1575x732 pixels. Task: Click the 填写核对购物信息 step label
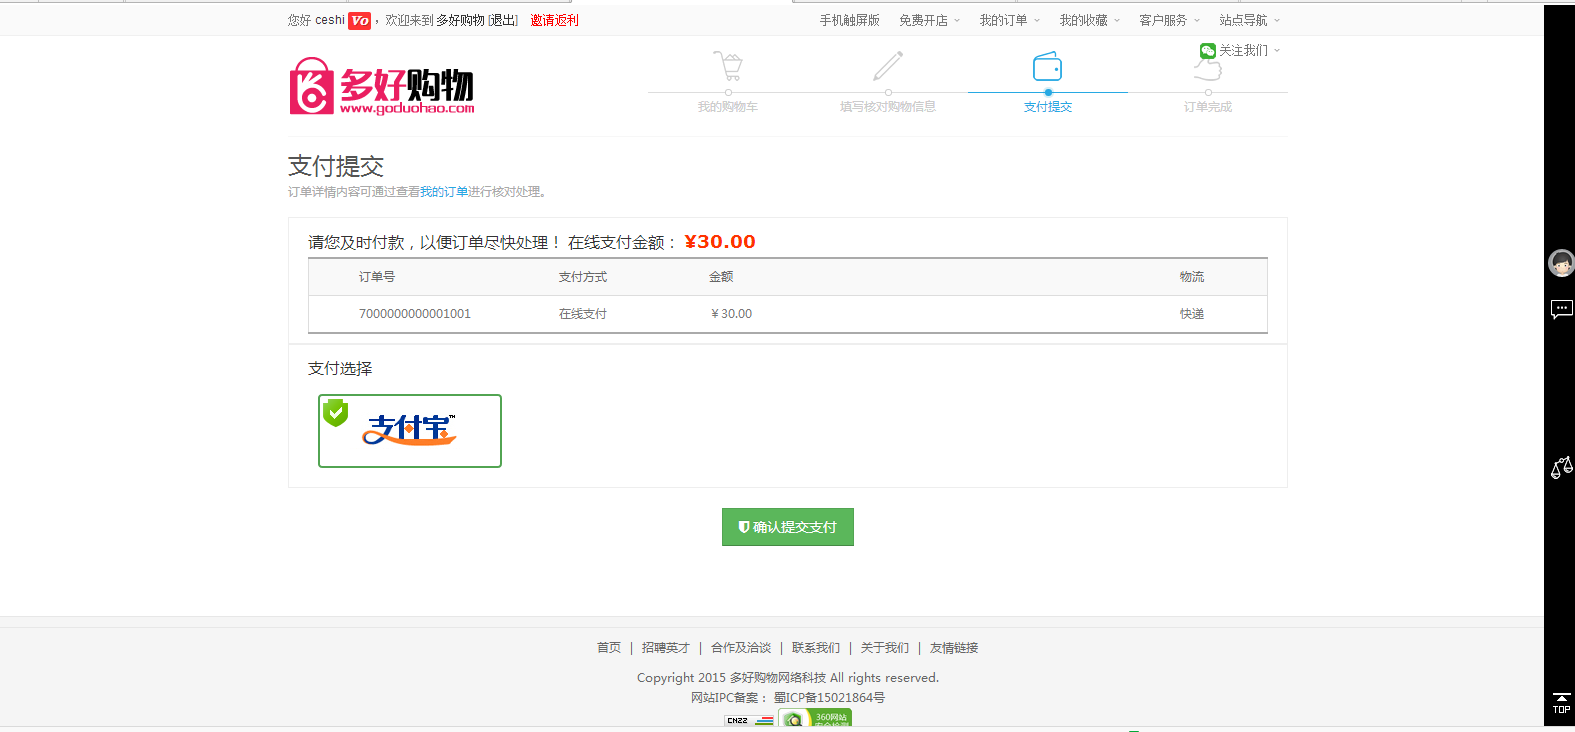tap(888, 107)
